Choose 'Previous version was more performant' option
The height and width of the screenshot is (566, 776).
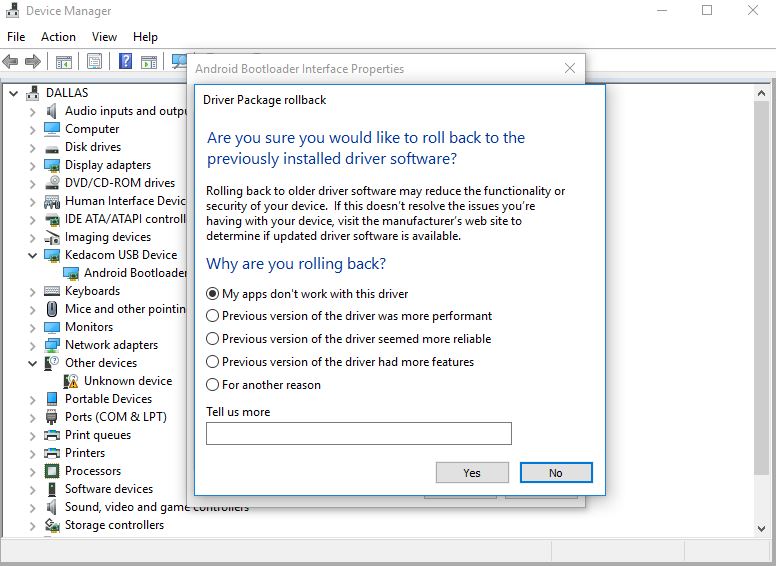(x=212, y=316)
